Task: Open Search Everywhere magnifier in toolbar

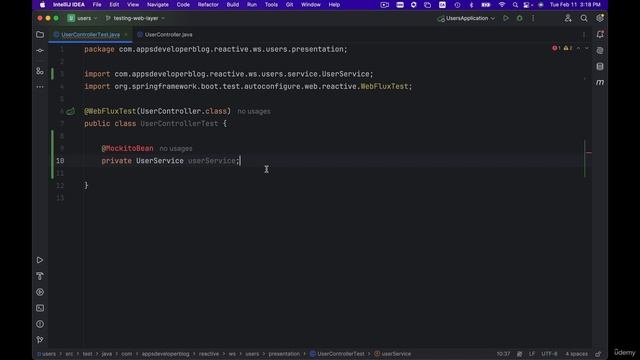Action: (x=584, y=18)
